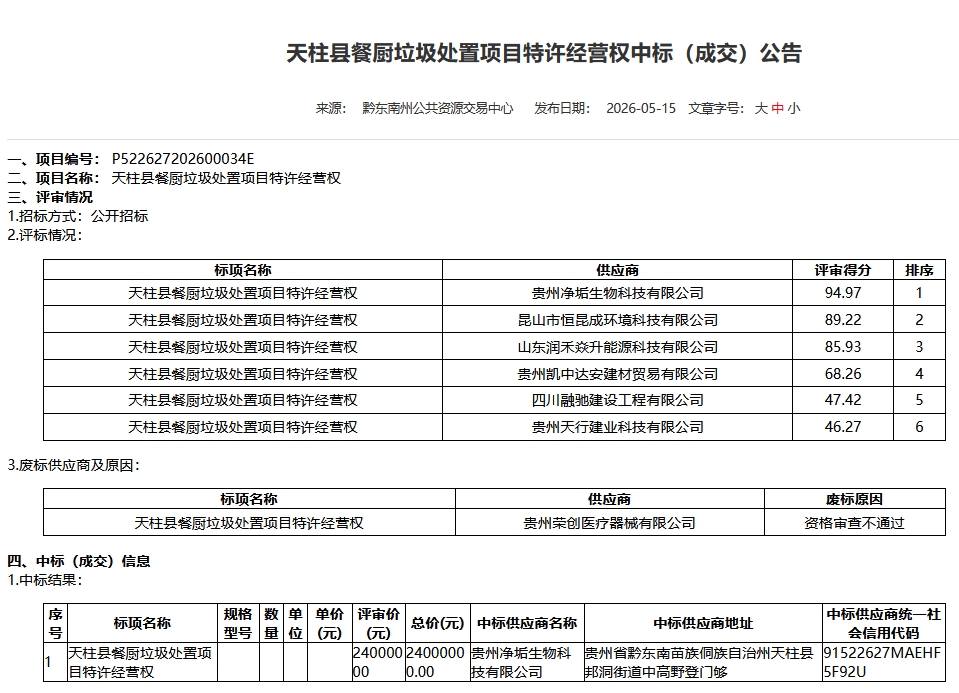This screenshot has width=959, height=693.
Task: Click the 公开招标 bidding method line
Action: 78,216
